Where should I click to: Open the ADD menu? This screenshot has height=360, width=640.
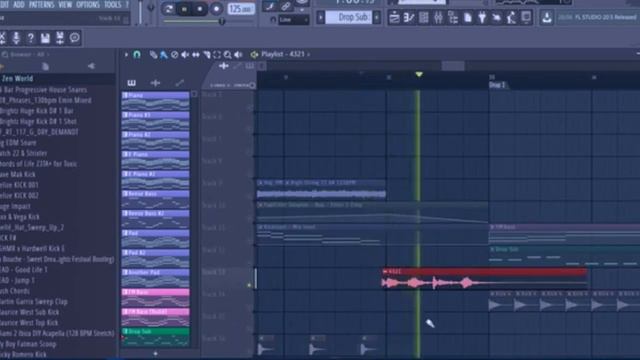(19, 4)
